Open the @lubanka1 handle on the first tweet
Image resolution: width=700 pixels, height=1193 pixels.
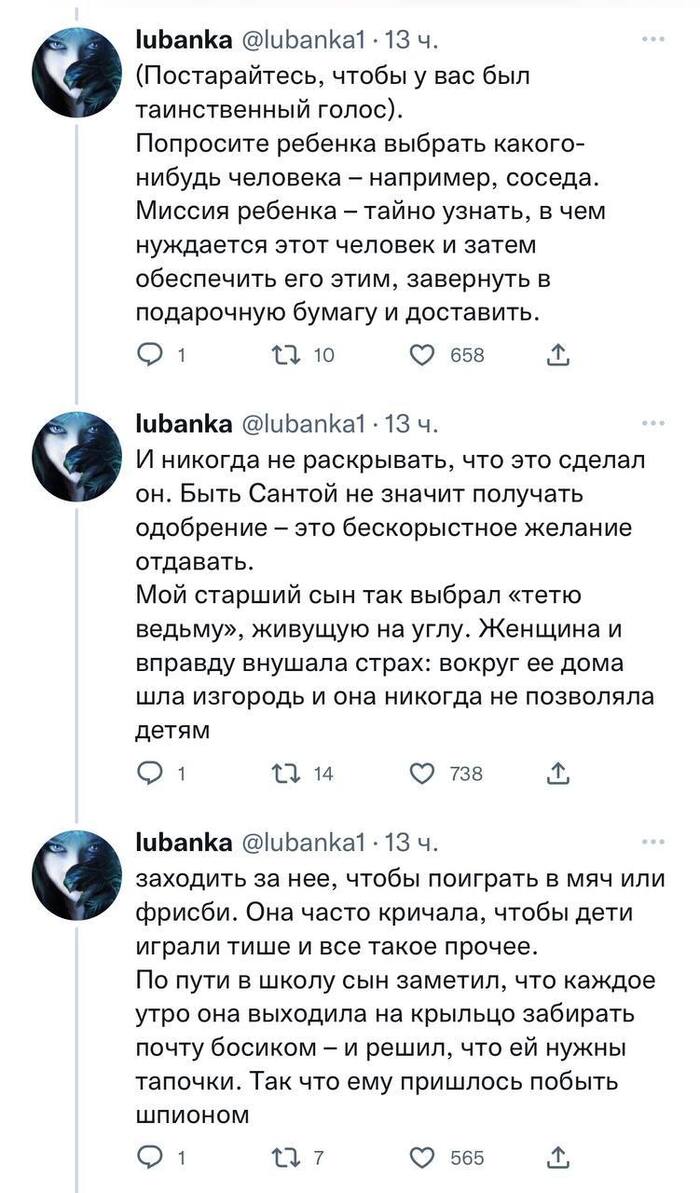pos(303,40)
